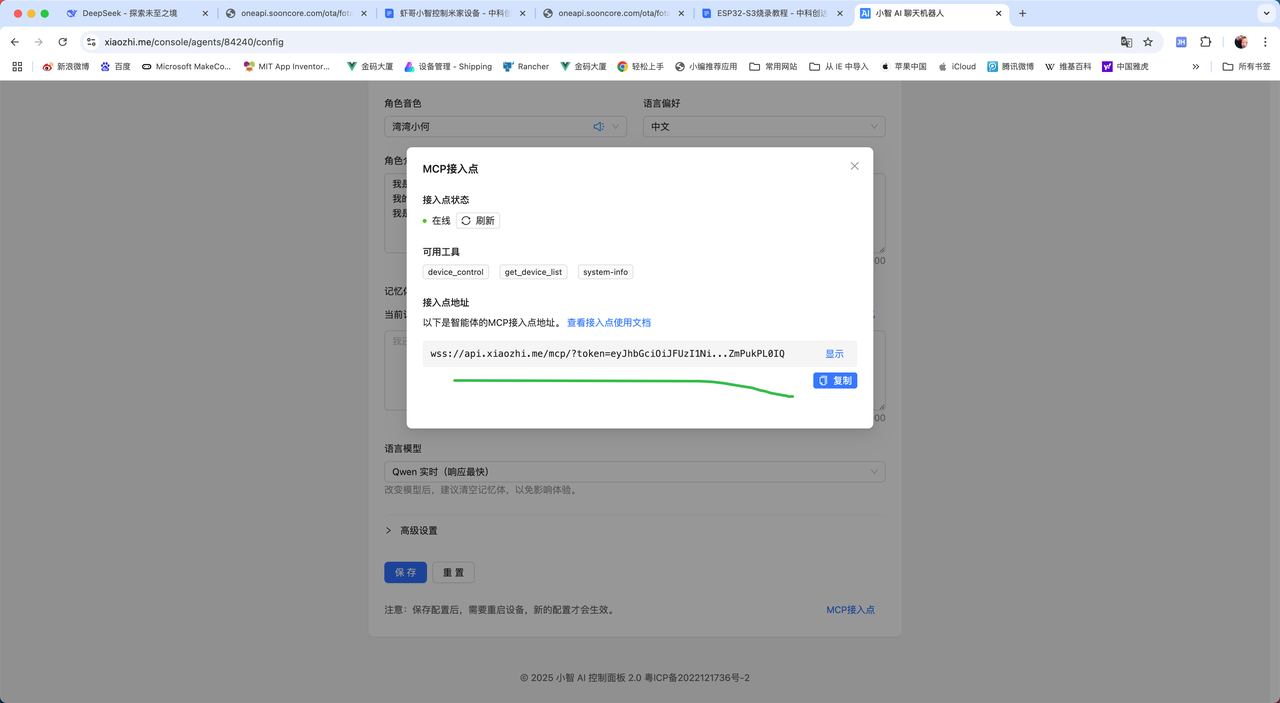This screenshot has width=1280, height=703.
Task: Open the browser extensions puzzle icon
Action: (1203, 42)
